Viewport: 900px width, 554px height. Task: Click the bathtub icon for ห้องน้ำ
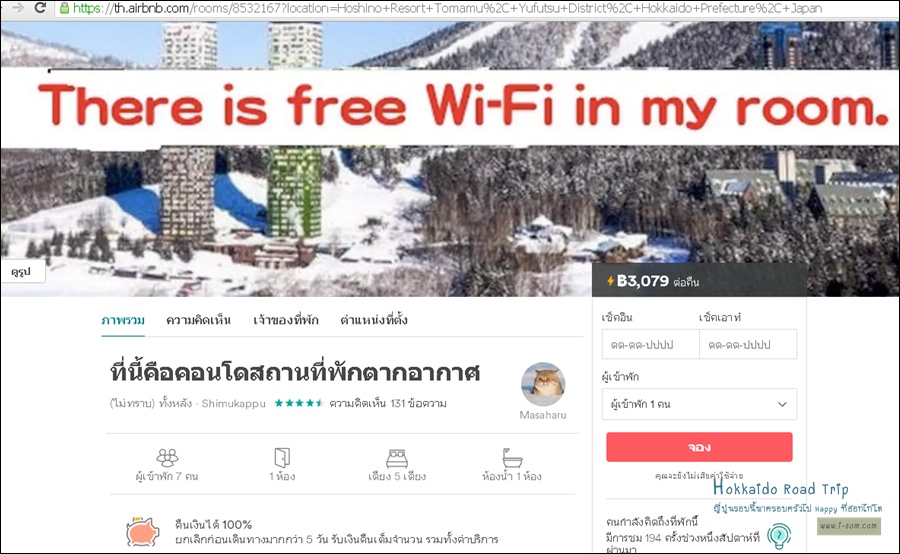click(511, 458)
